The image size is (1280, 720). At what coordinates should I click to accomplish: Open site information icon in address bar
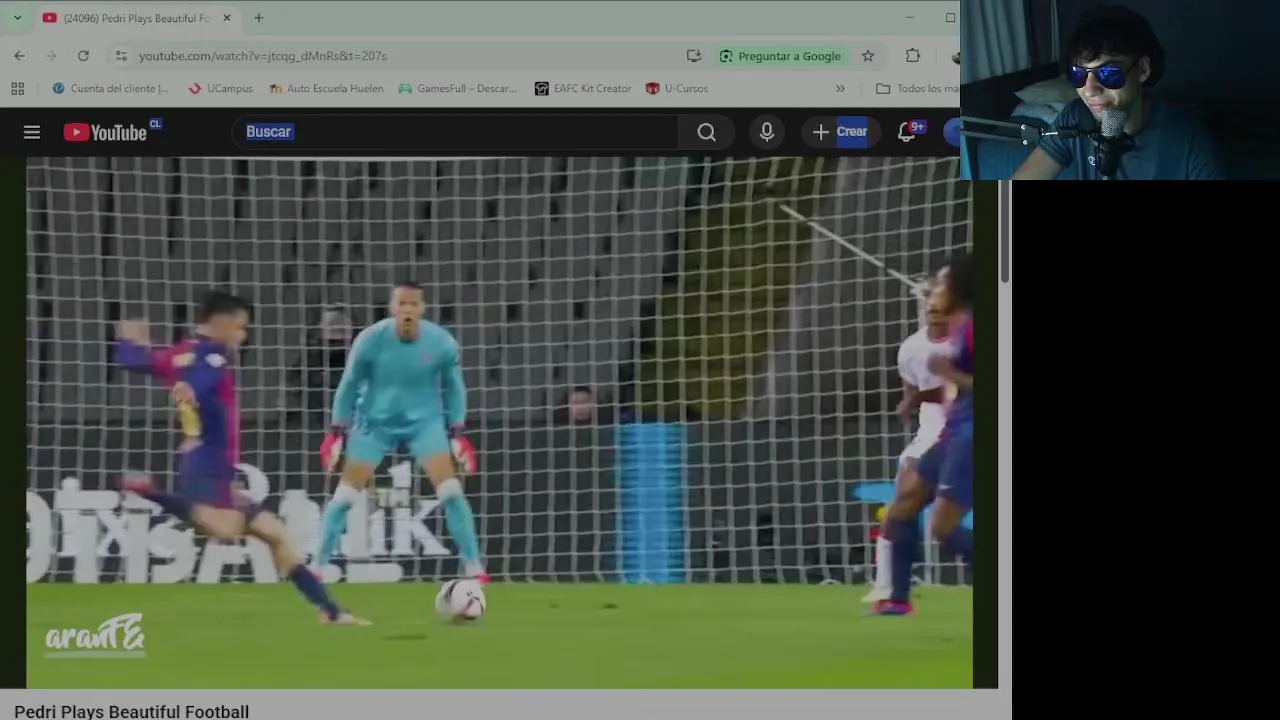click(121, 56)
